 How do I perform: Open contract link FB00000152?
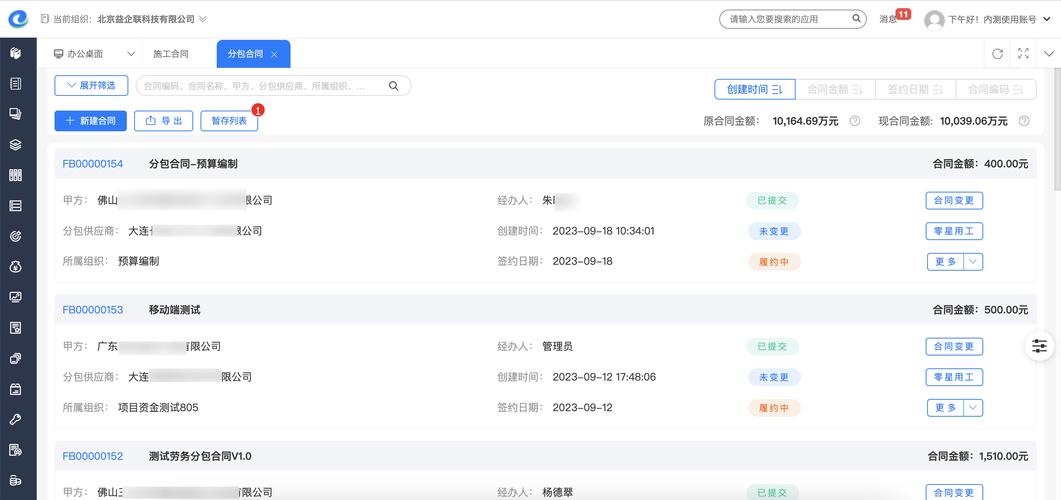[93, 456]
